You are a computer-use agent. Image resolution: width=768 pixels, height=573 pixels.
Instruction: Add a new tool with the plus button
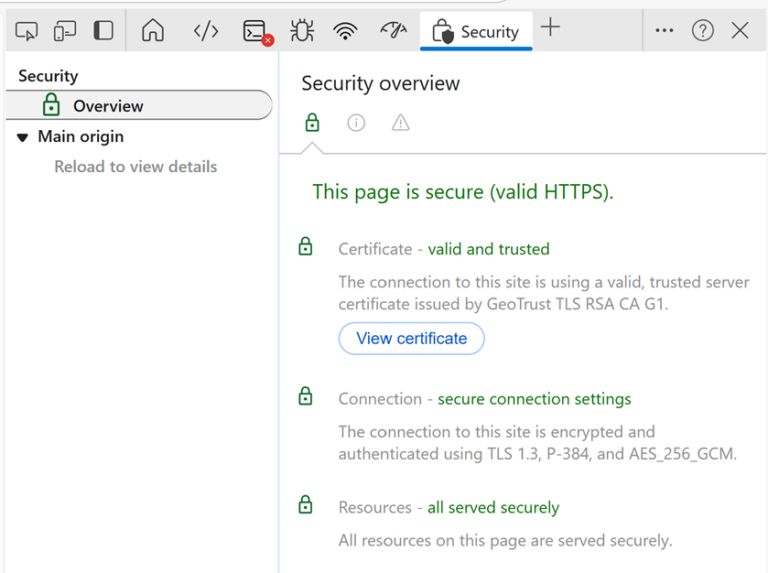point(551,27)
